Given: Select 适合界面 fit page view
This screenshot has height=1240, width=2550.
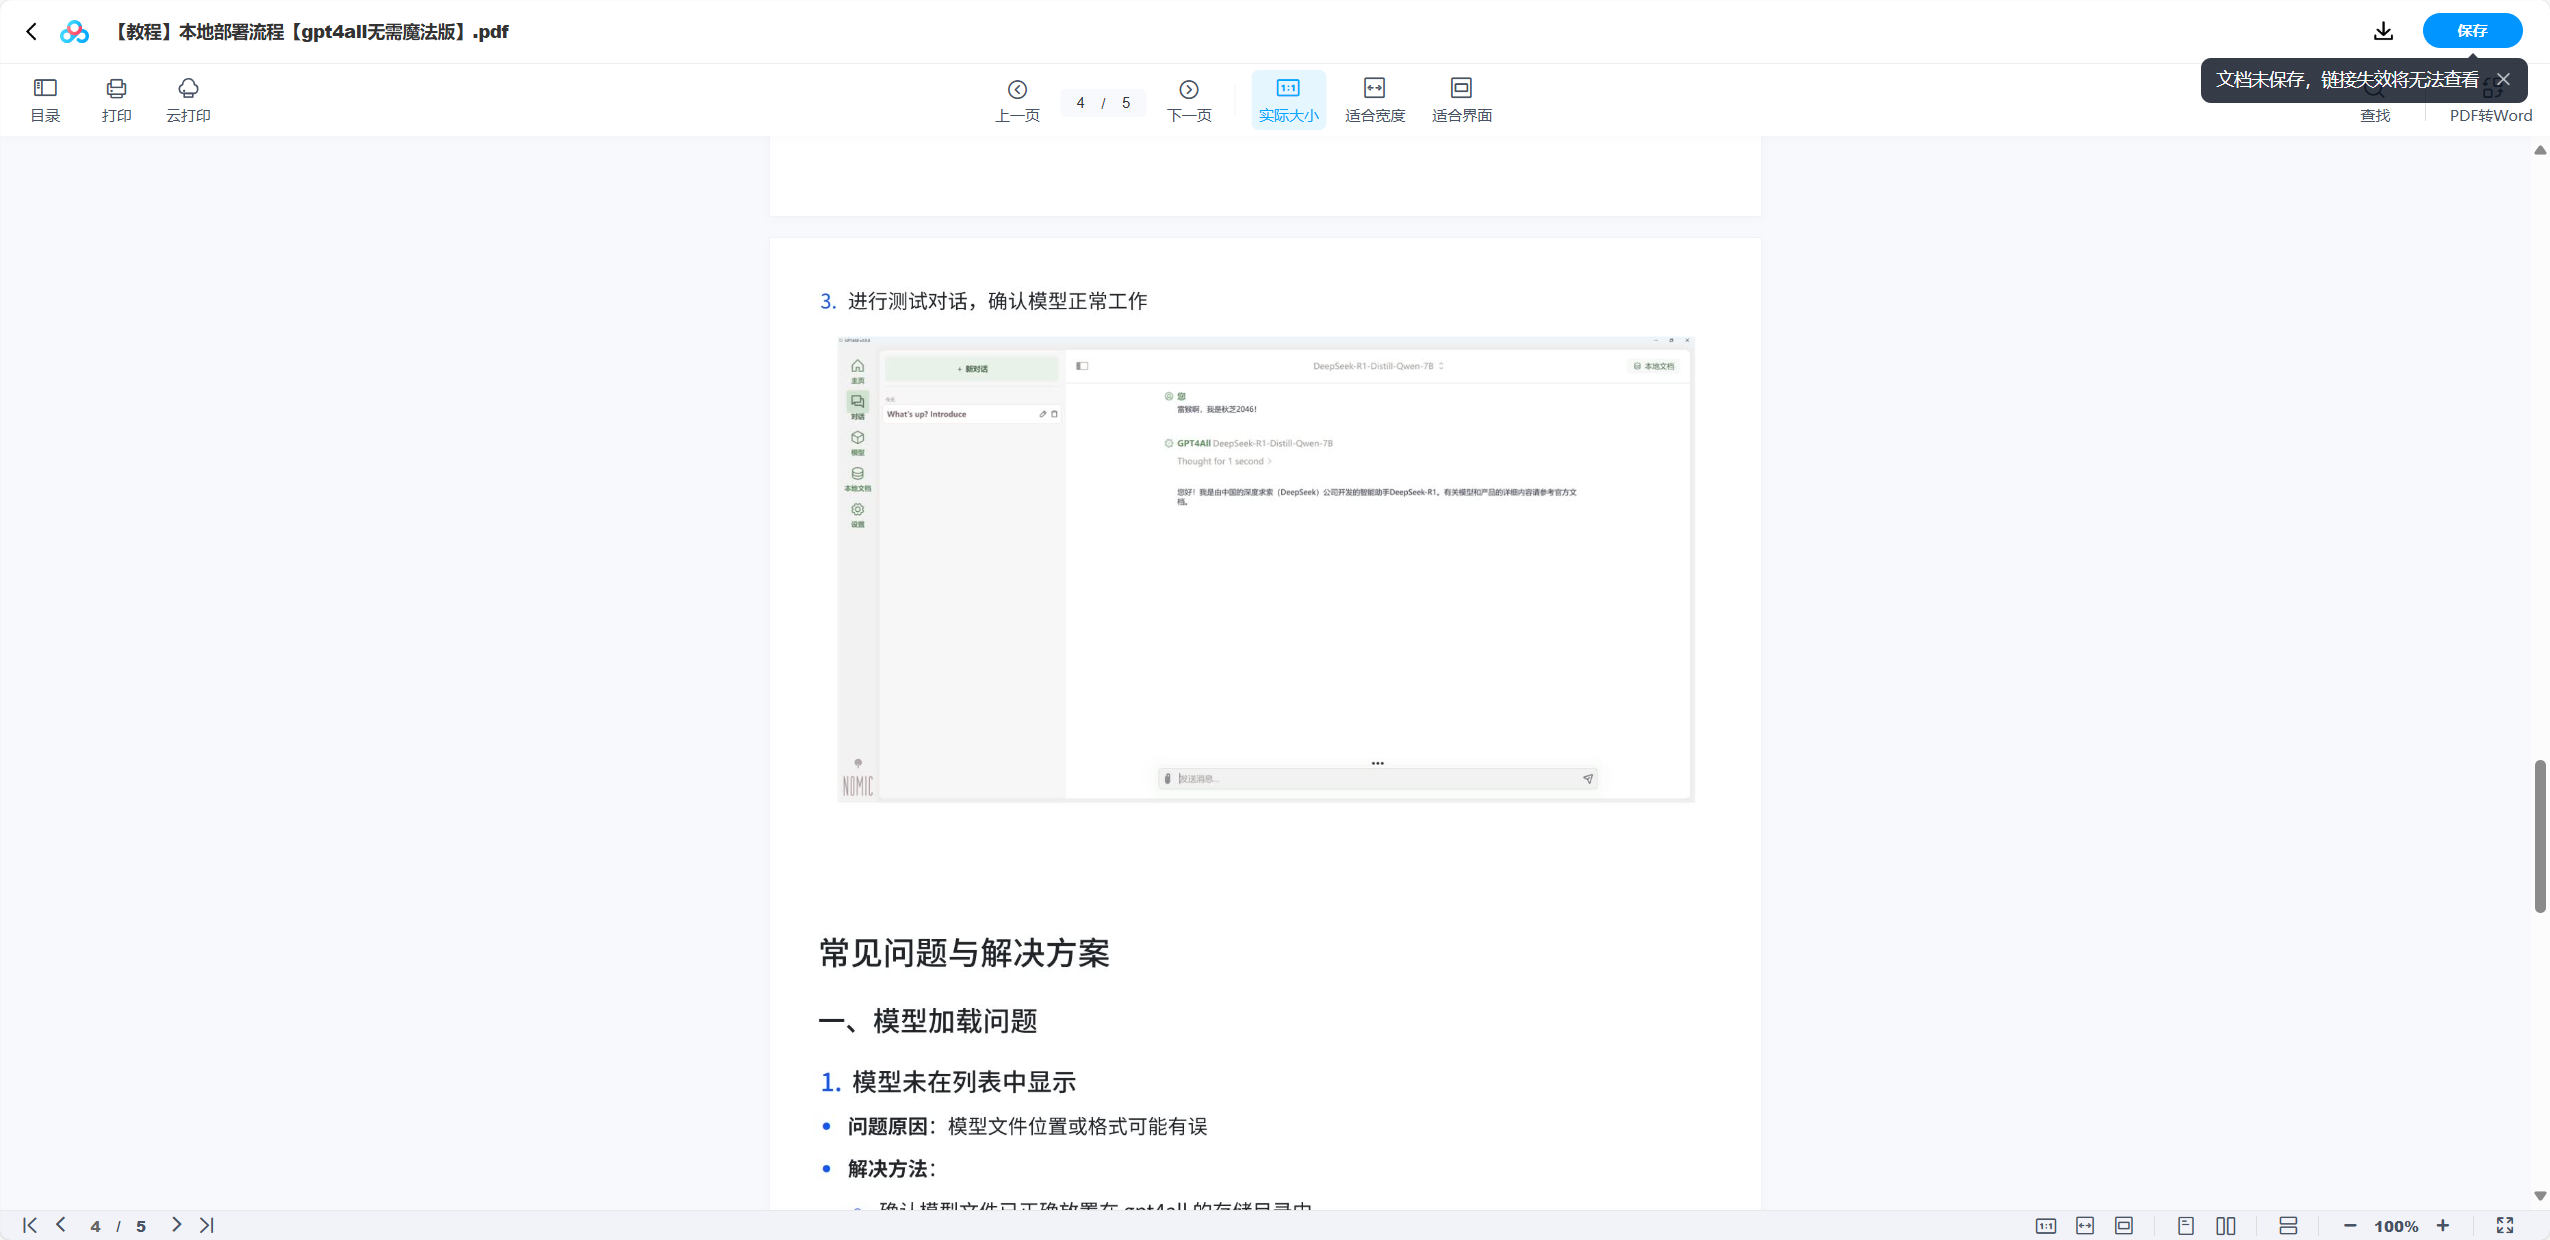Looking at the screenshot, I should (x=1461, y=101).
